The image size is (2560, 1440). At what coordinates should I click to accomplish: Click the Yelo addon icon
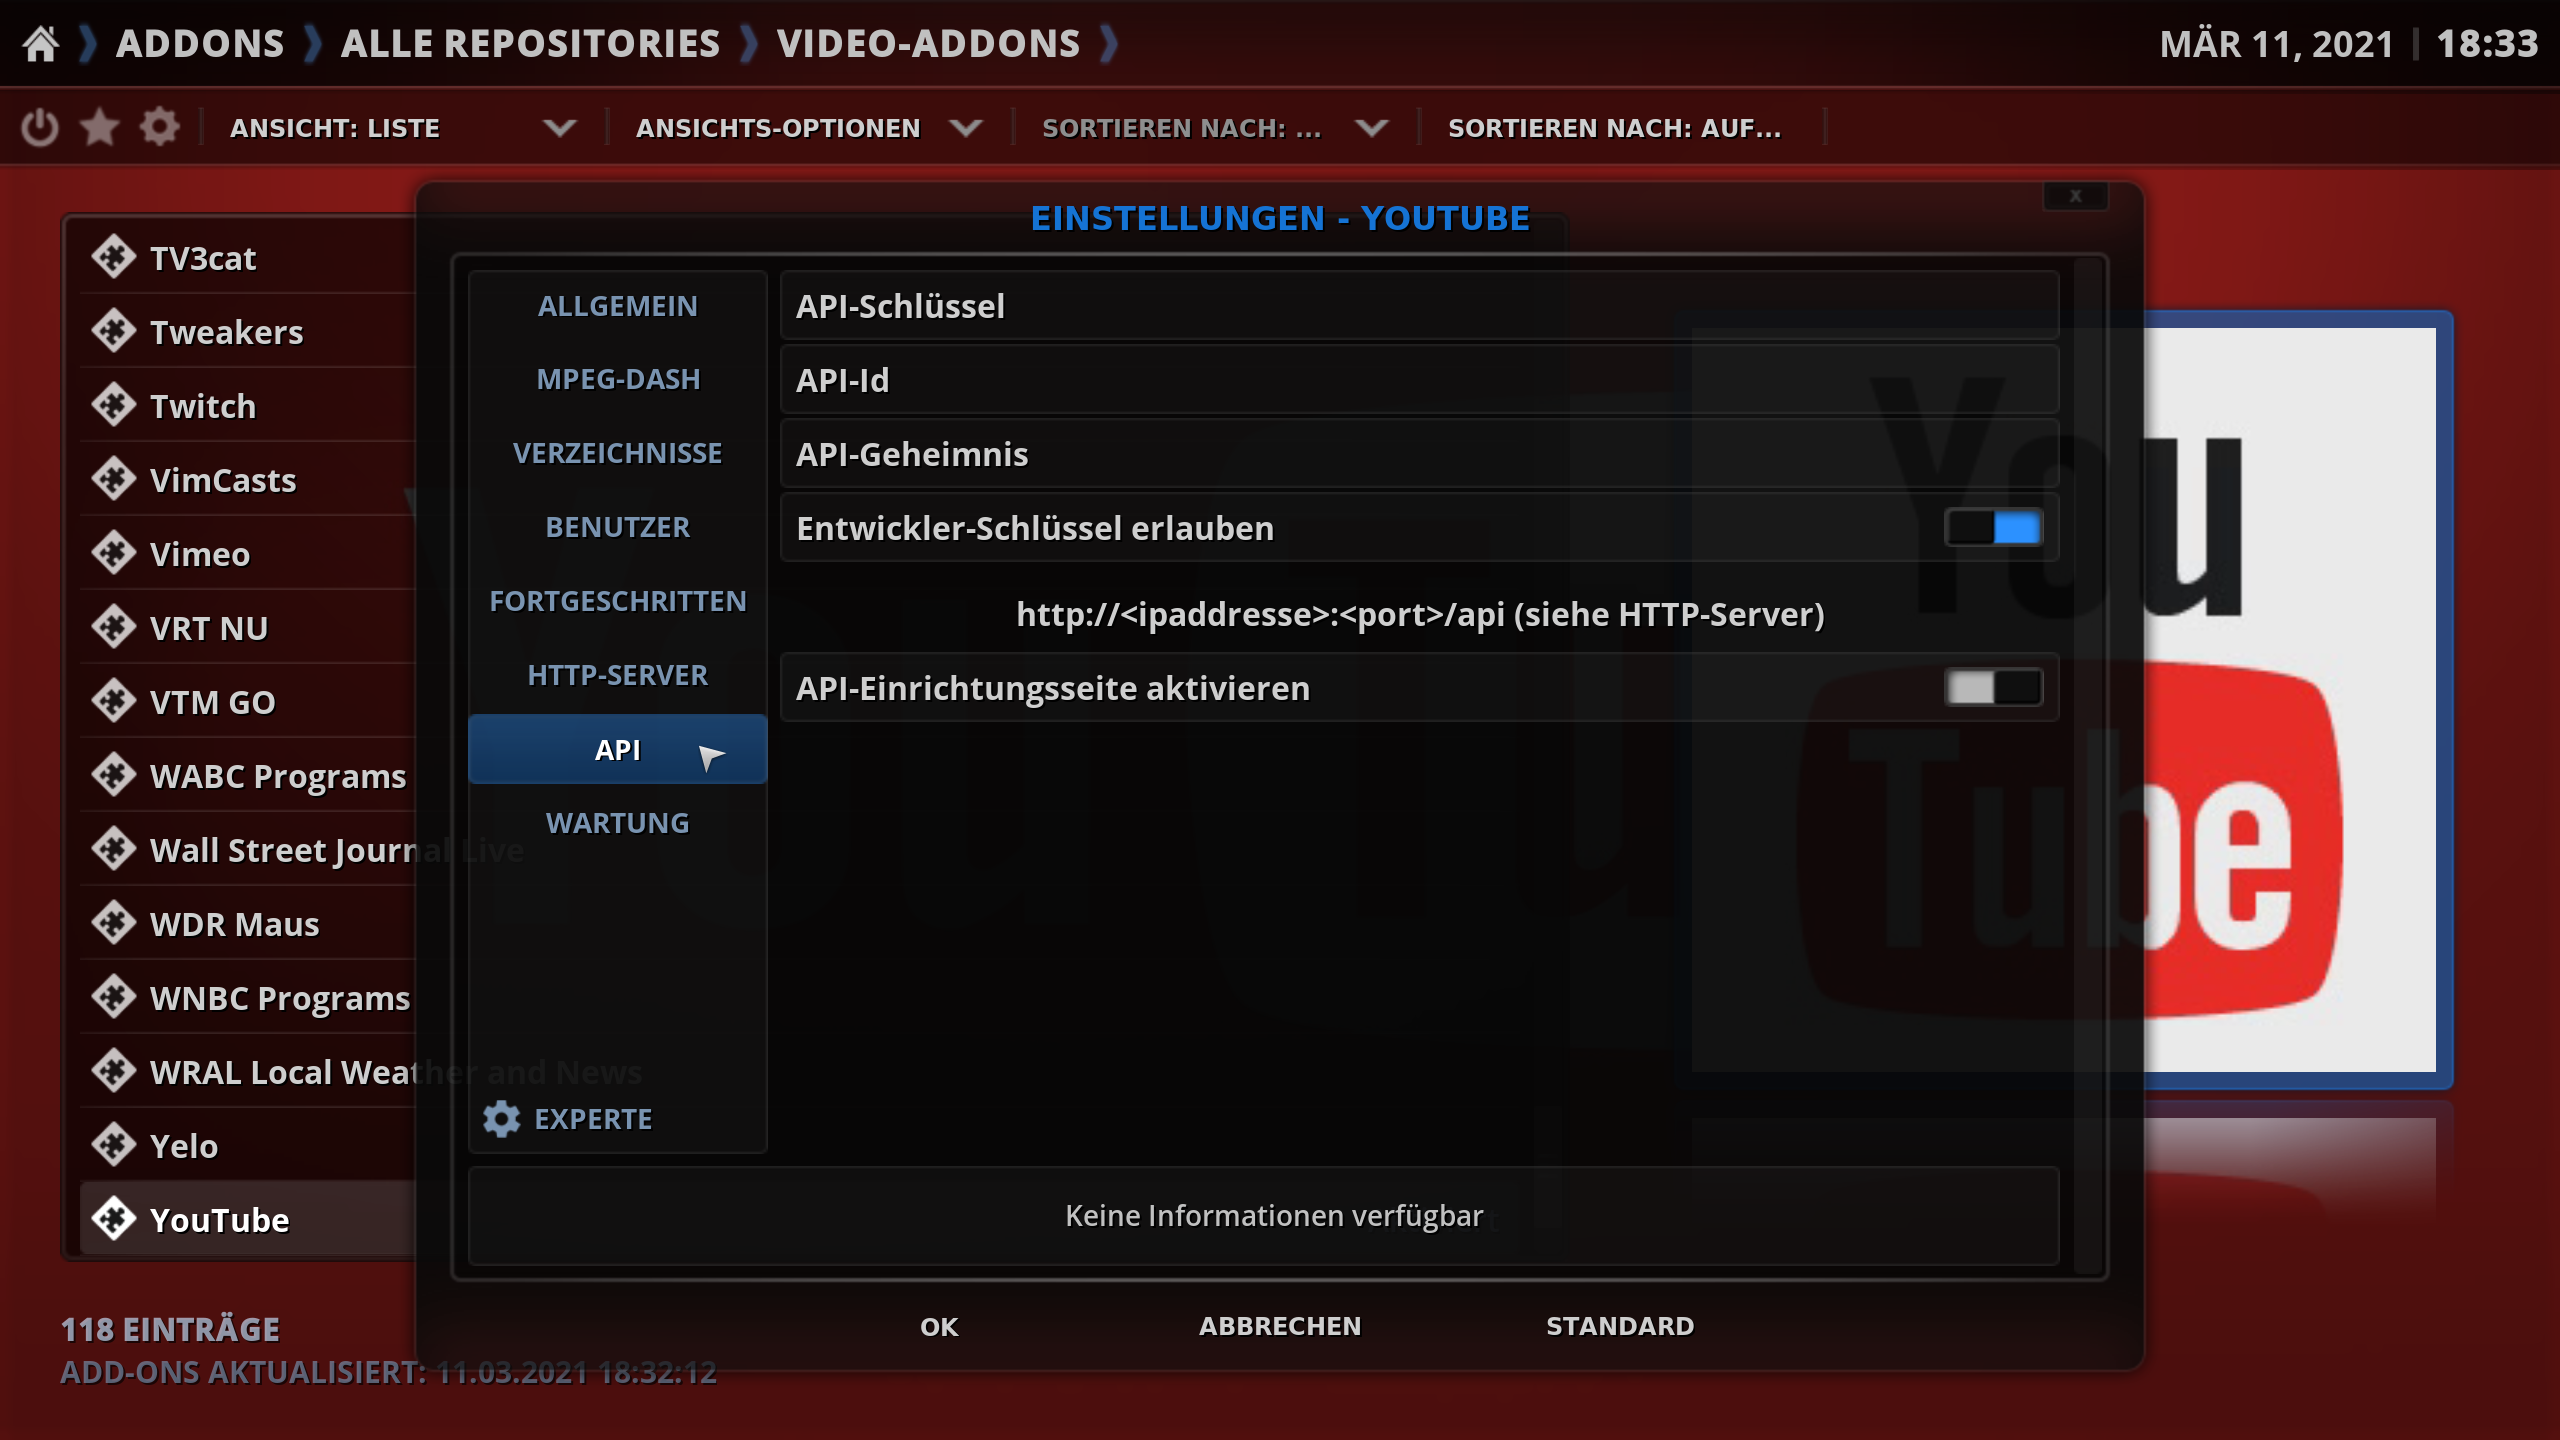[114, 1145]
